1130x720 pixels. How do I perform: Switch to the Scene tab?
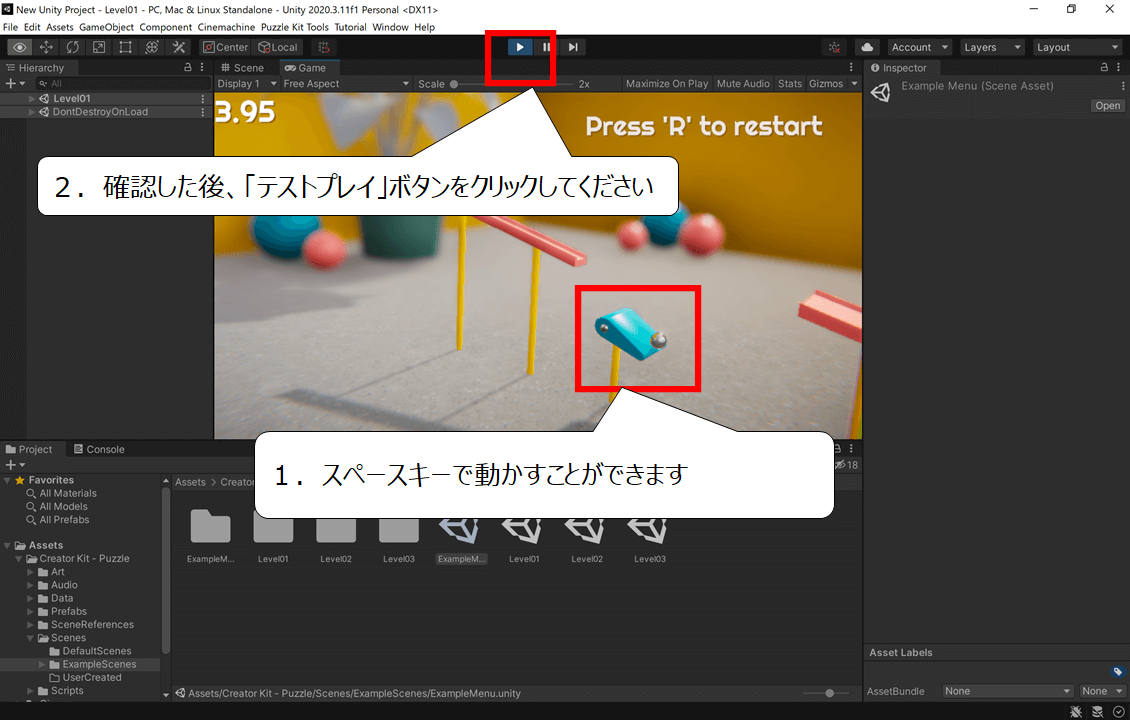coord(243,68)
